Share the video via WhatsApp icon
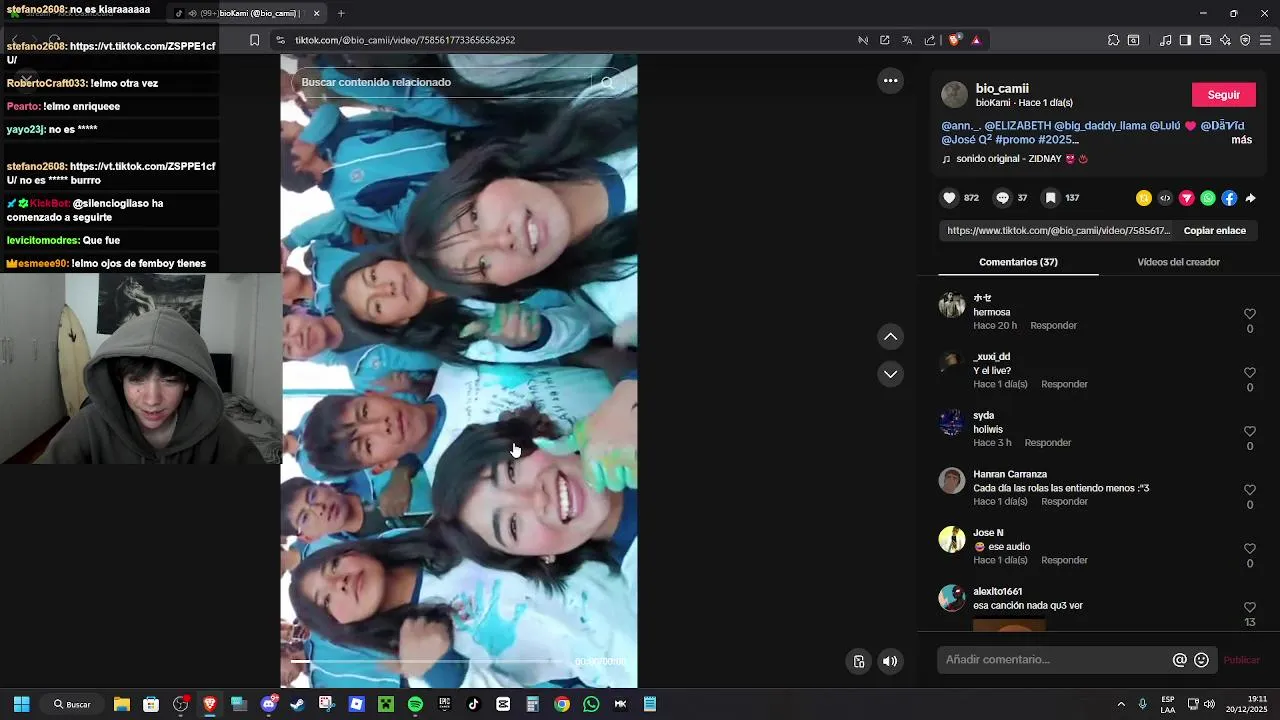1280x720 pixels. click(x=1208, y=198)
